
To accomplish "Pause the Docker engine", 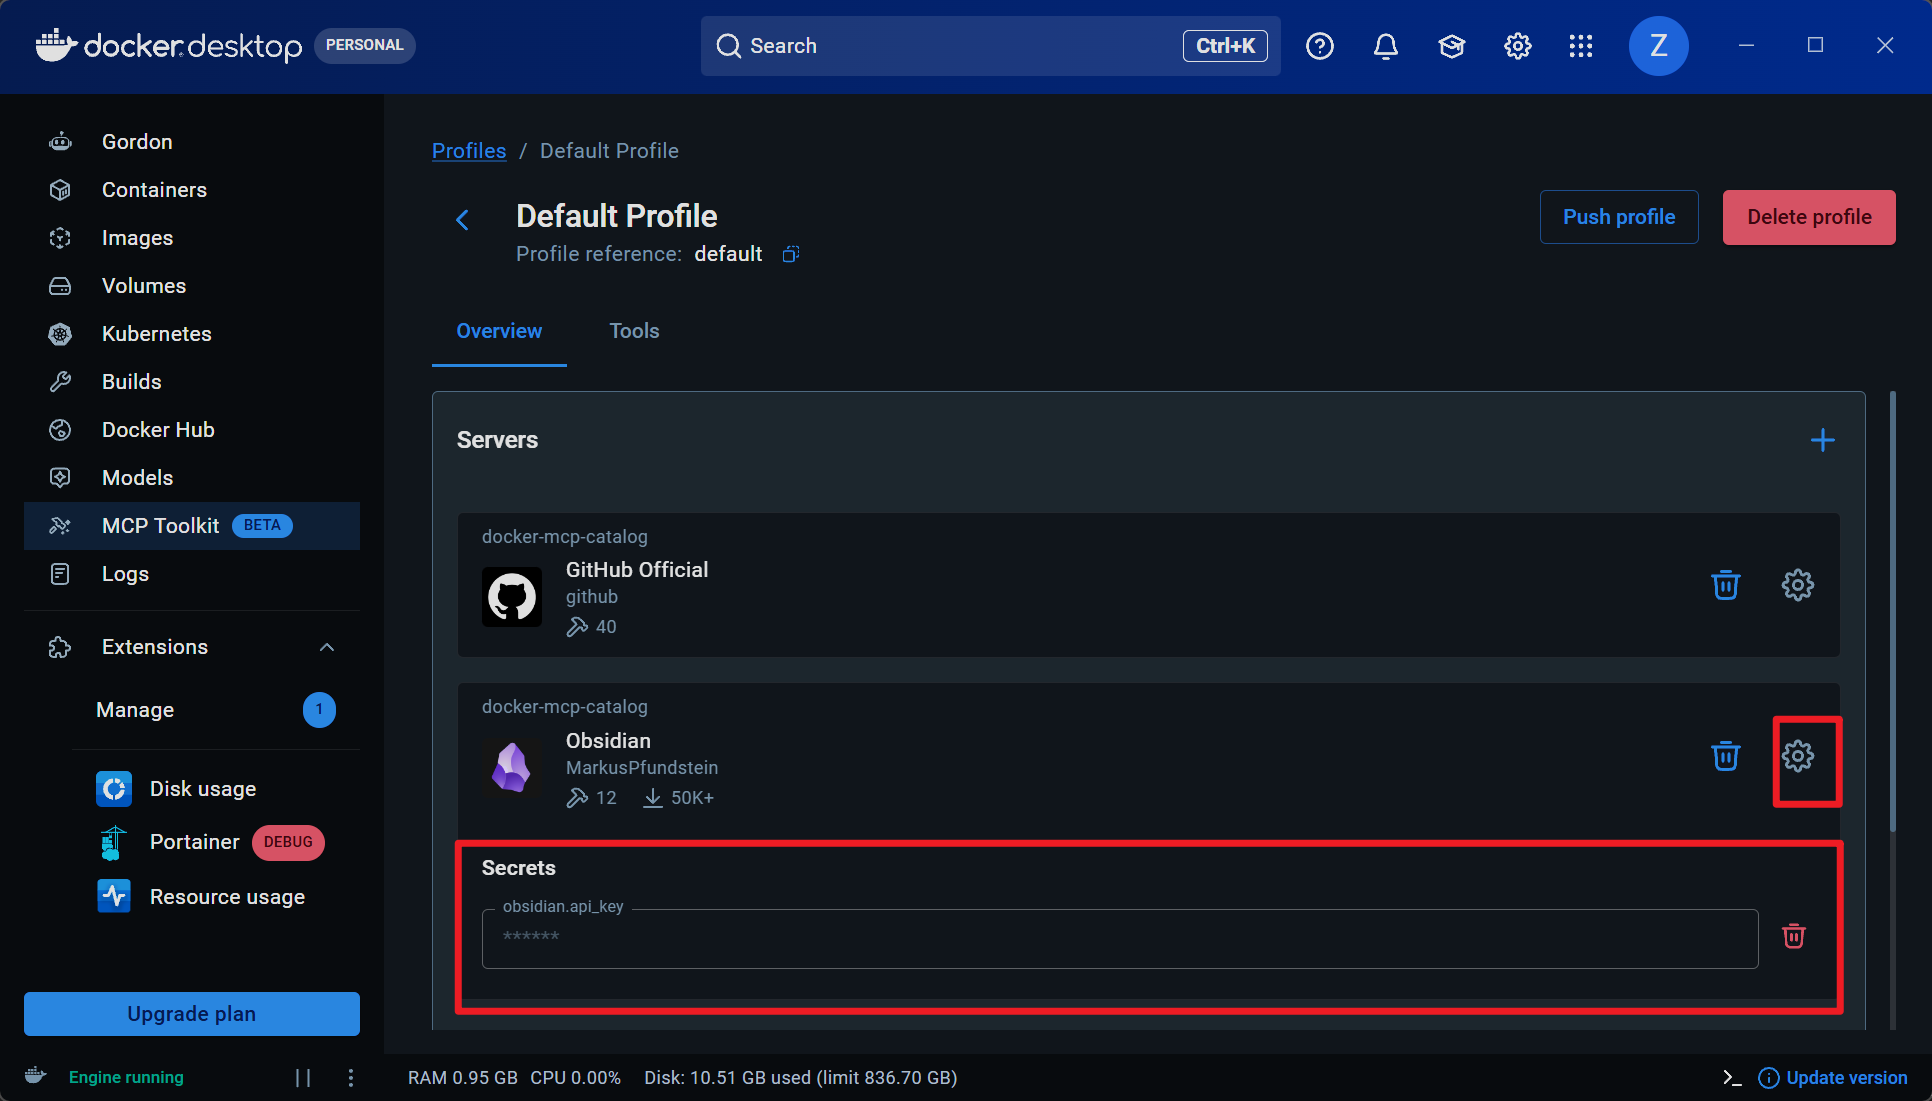I will (303, 1077).
